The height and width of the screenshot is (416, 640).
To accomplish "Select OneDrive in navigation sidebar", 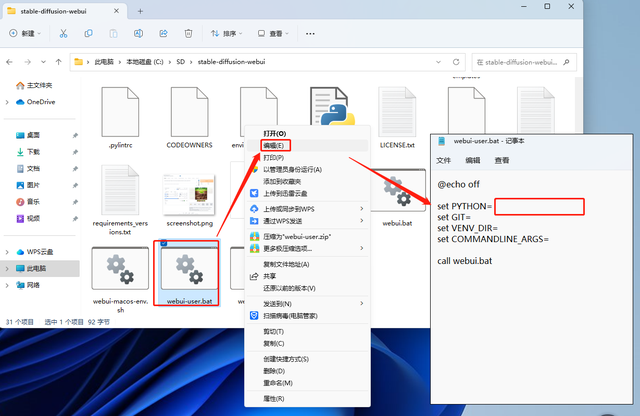I will click(x=36, y=102).
